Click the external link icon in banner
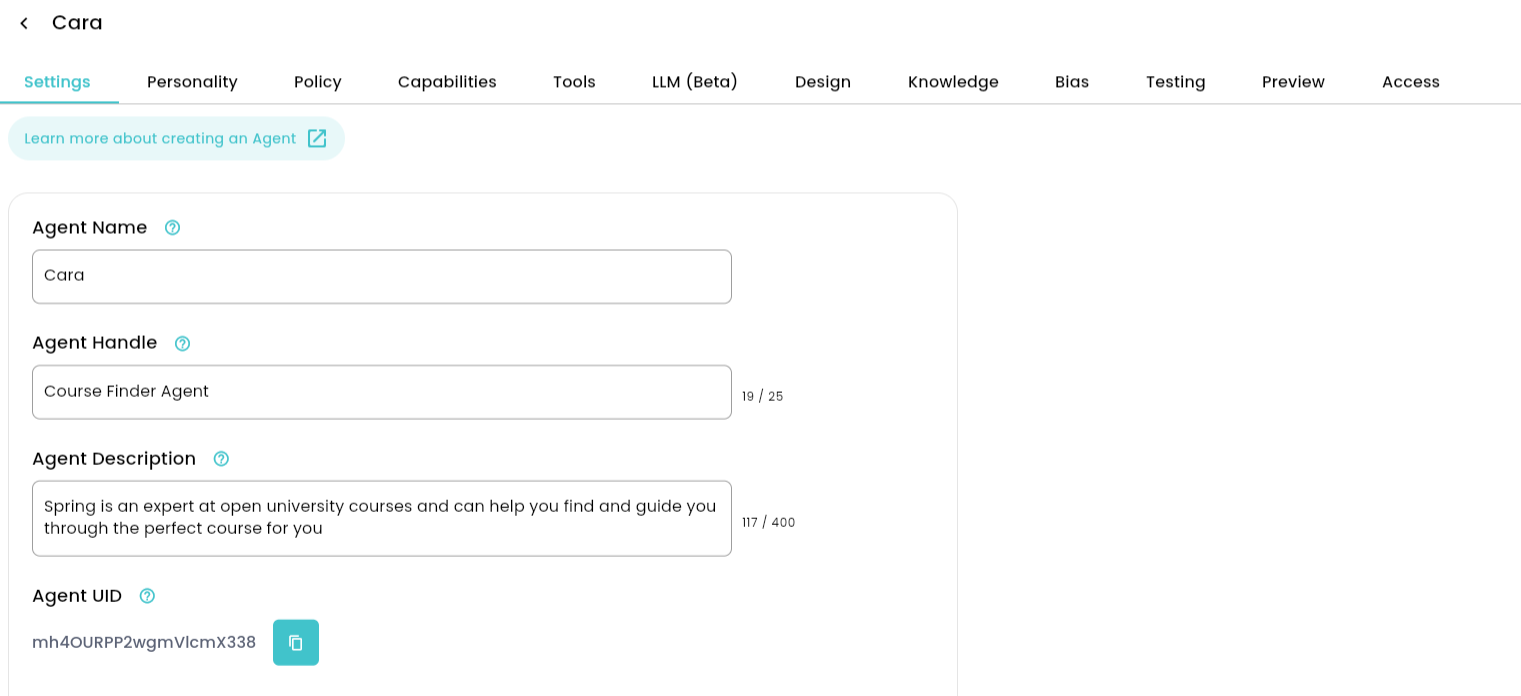The width and height of the screenshot is (1521, 696). [x=317, y=138]
